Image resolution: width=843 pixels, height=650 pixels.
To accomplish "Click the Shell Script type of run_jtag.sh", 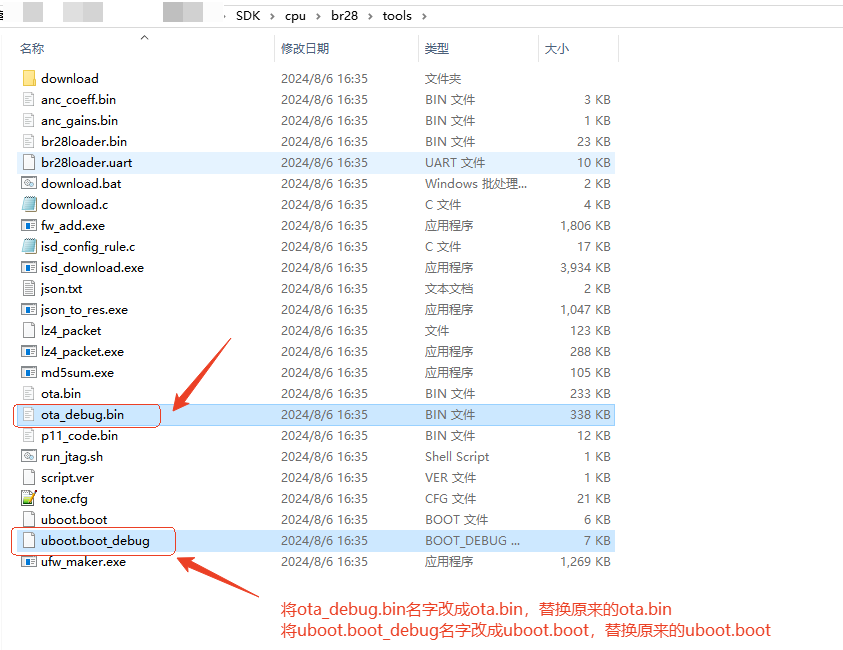I will (457, 456).
